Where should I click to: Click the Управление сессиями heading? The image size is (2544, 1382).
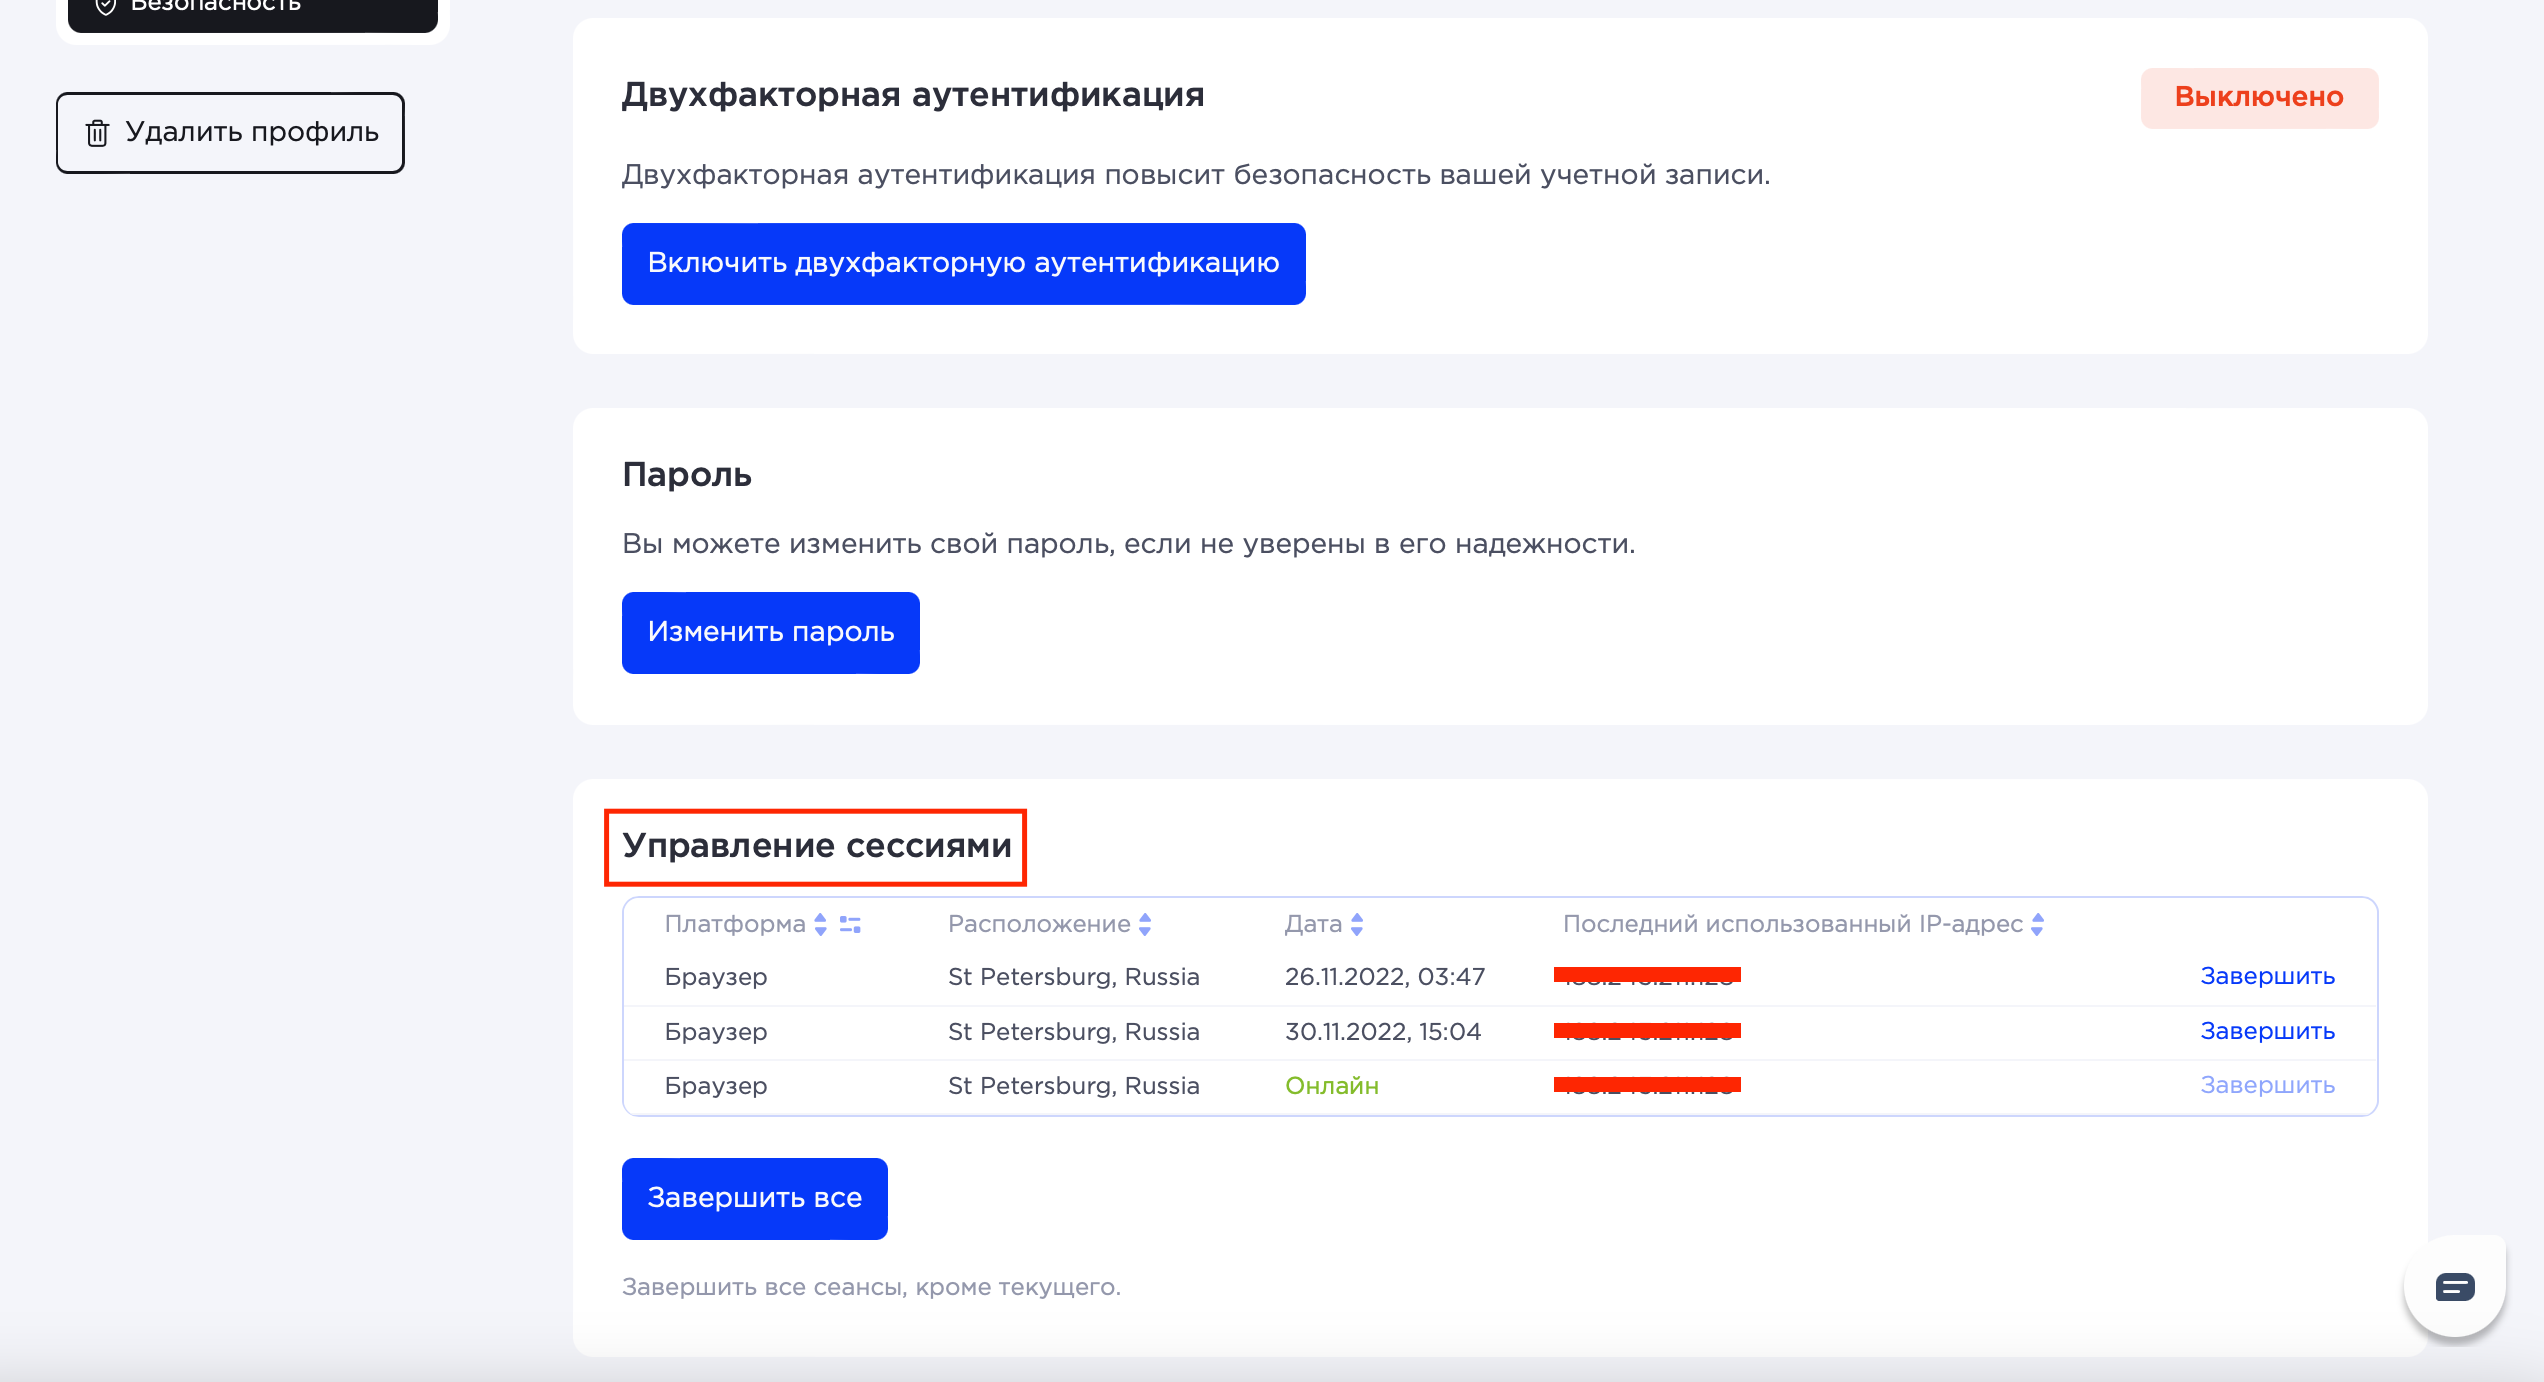(816, 846)
